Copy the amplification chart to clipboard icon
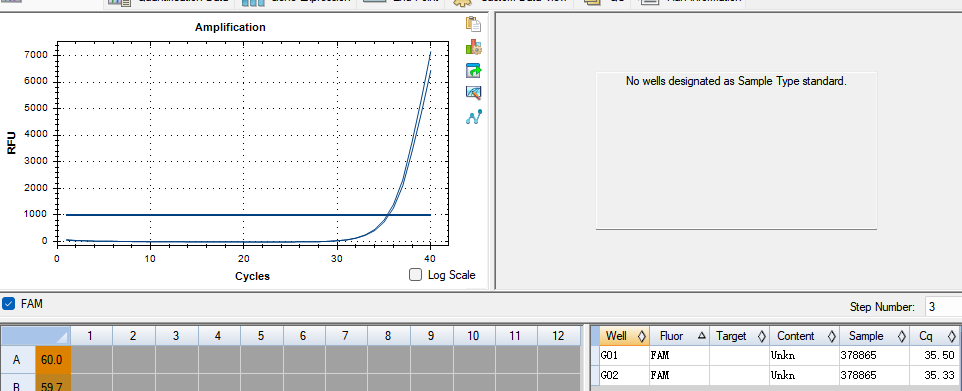Image resolution: width=962 pixels, height=391 pixels. pyautogui.click(x=474, y=24)
